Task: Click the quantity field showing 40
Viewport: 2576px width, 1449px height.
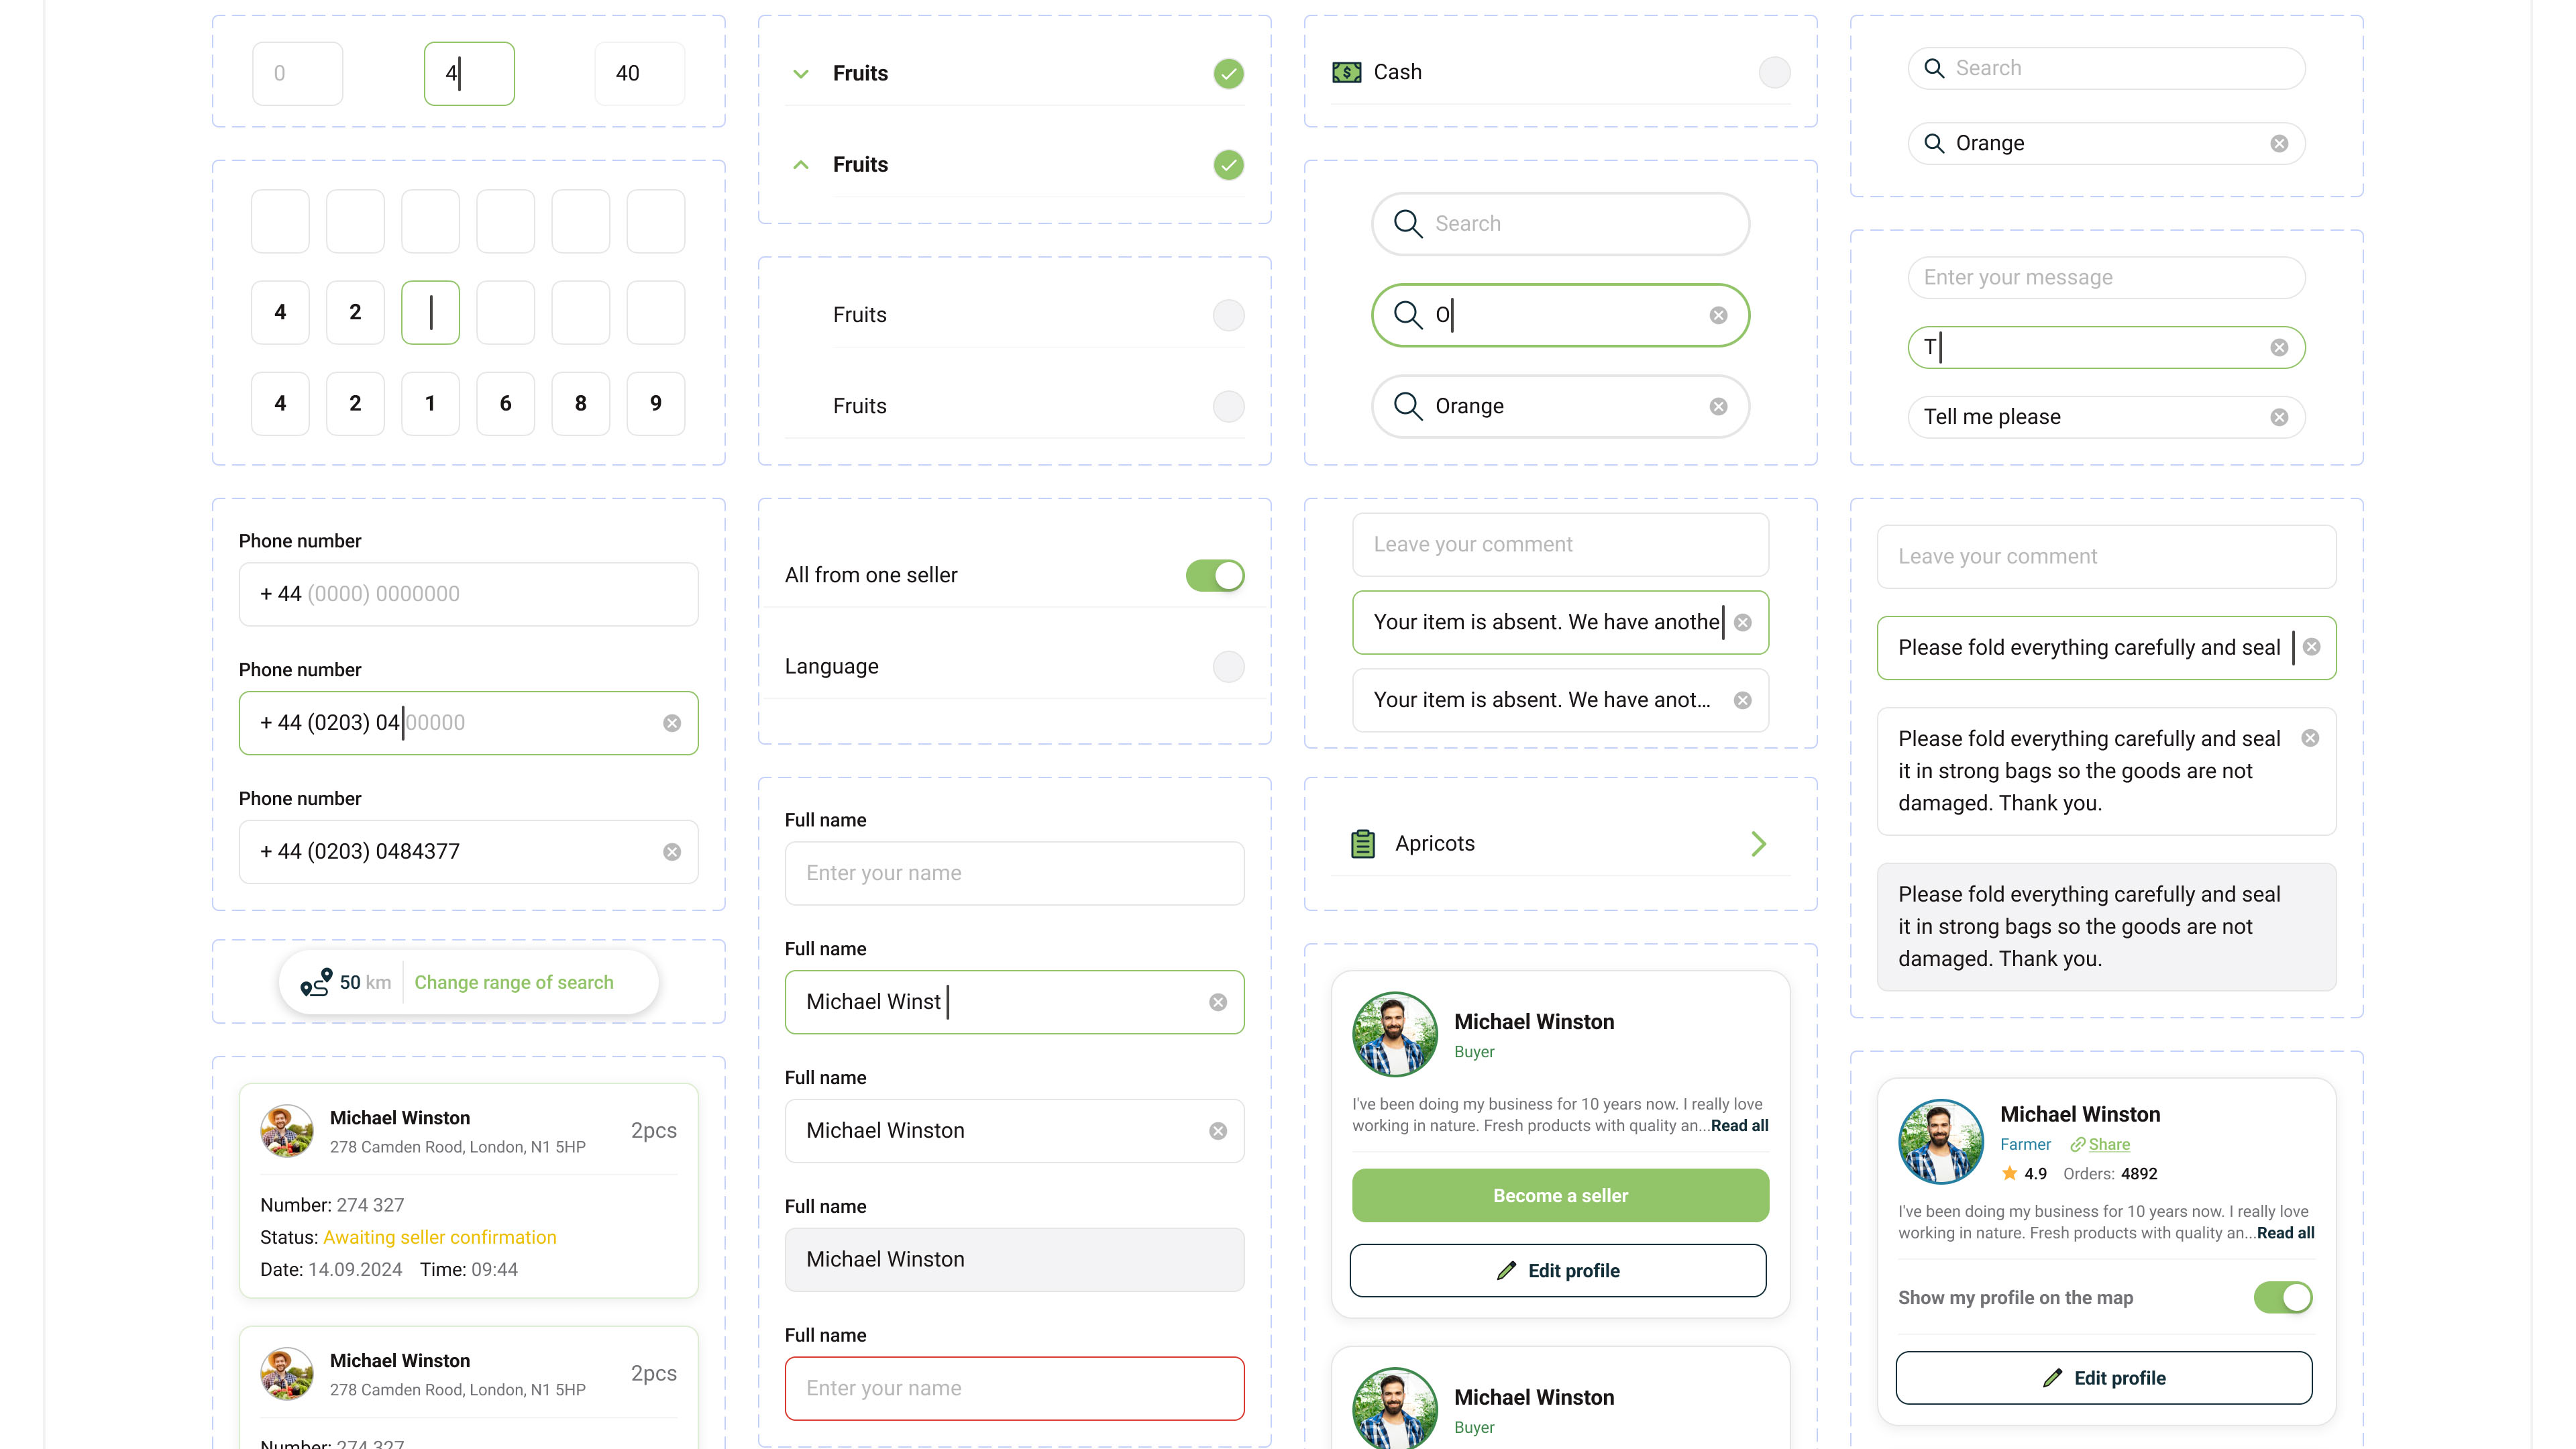Action: (x=640, y=73)
